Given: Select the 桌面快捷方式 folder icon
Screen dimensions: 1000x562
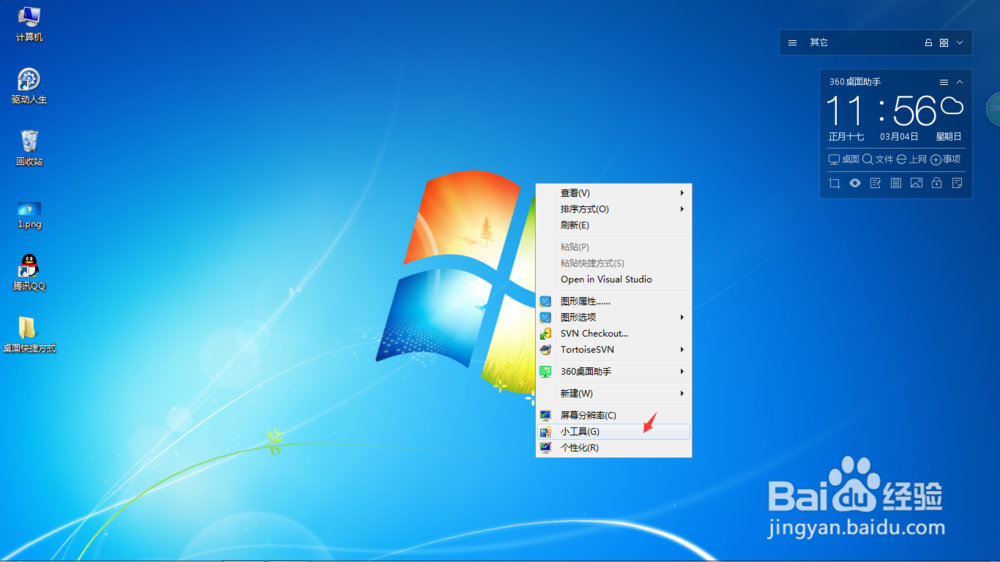Looking at the screenshot, I should pyautogui.click(x=29, y=335).
